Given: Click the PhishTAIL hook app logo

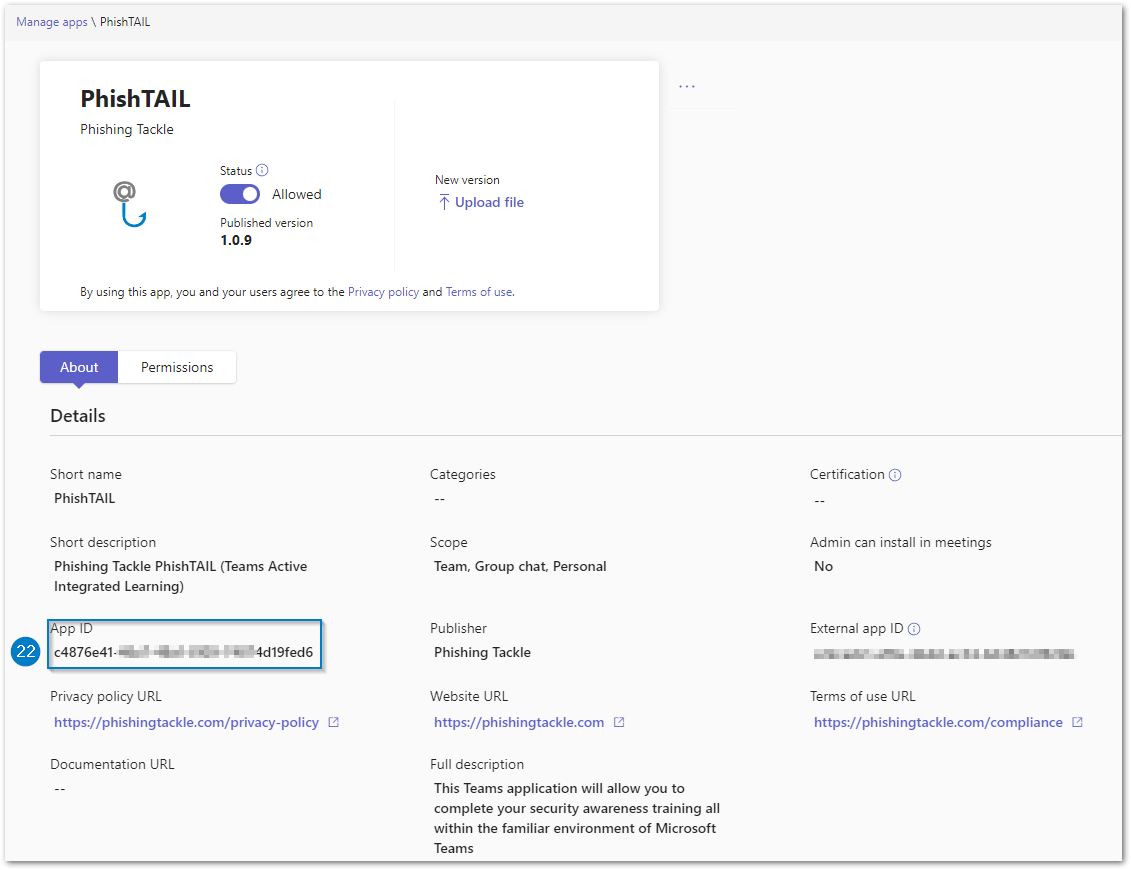Looking at the screenshot, I should coord(130,204).
